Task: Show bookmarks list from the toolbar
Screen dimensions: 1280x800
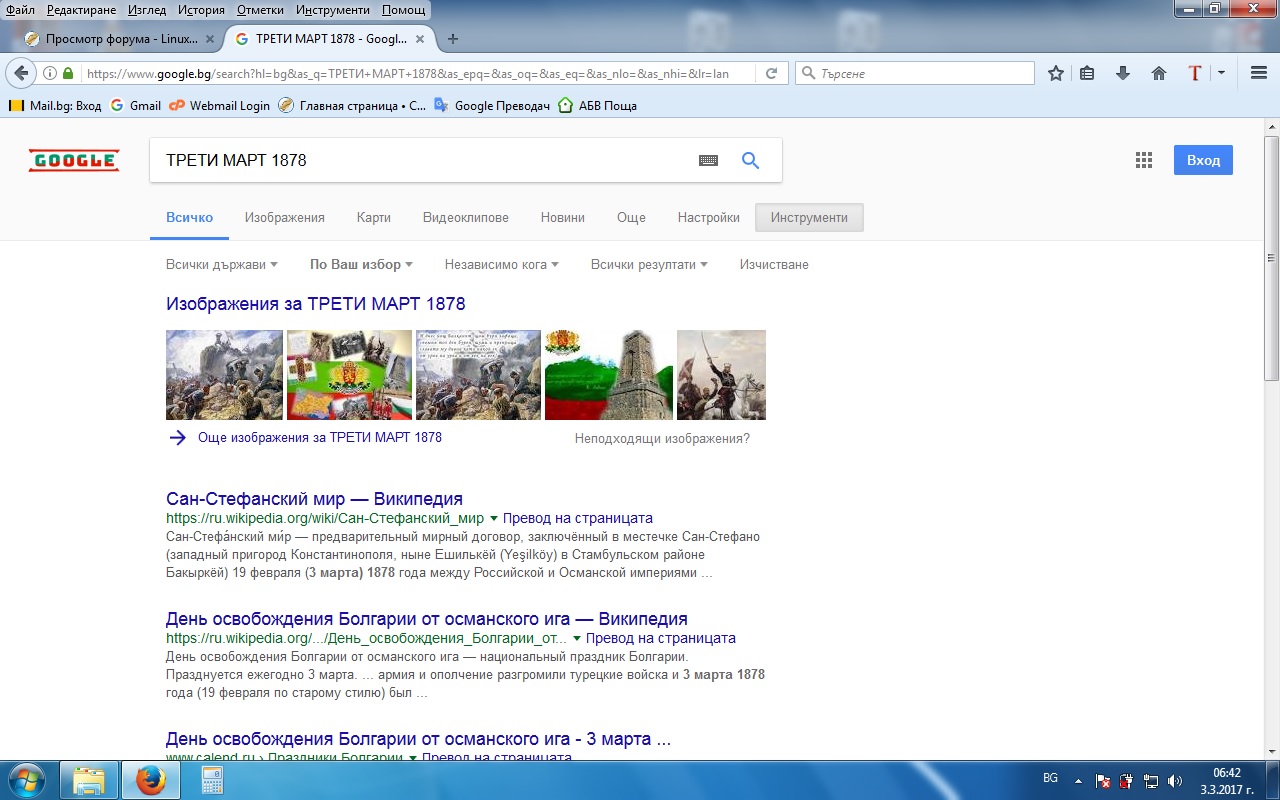Action: [x=1088, y=73]
